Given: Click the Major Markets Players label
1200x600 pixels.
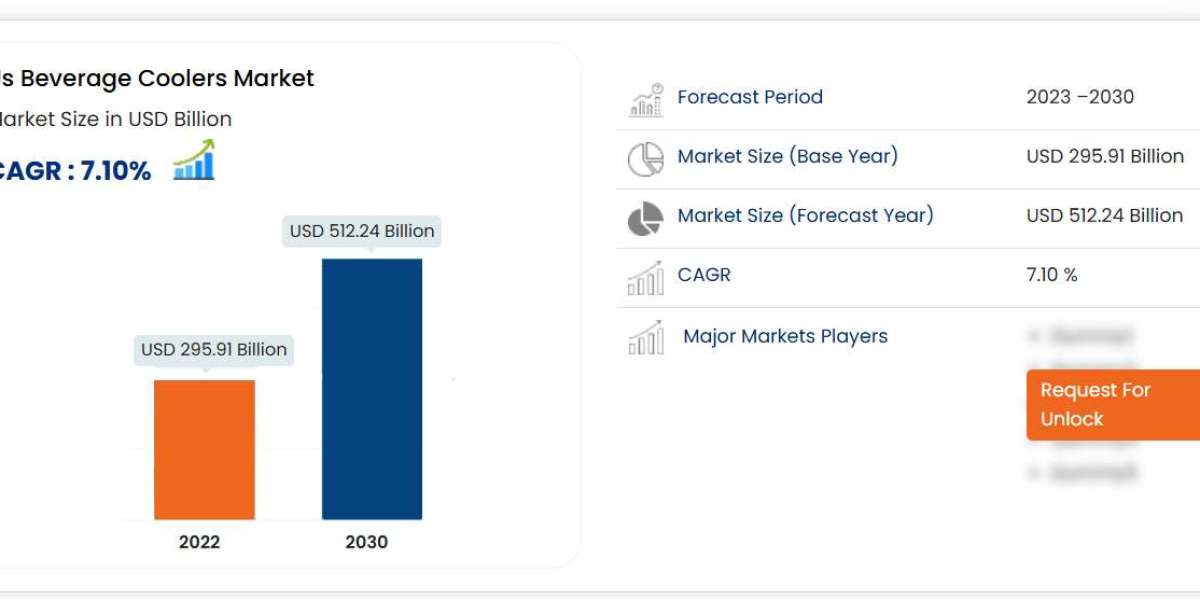Looking at the screenshot, I should tap(785, 336).
